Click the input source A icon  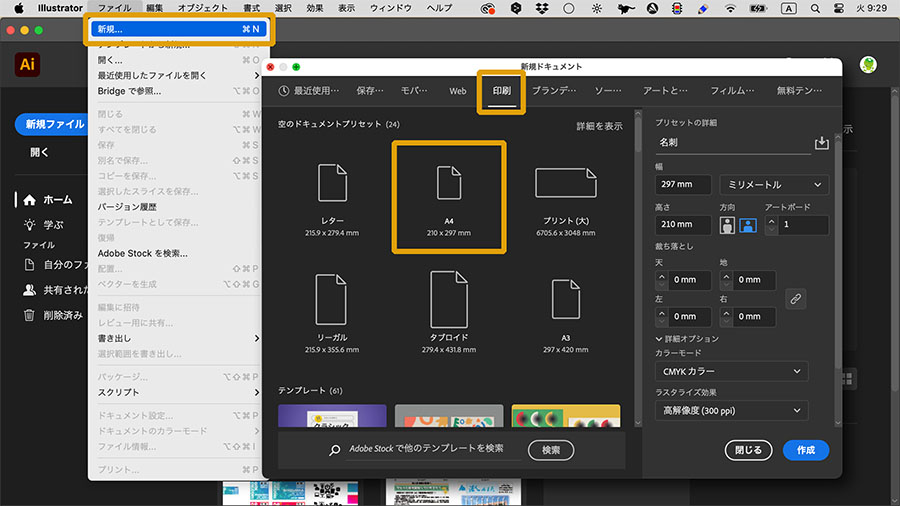click(789, 8)
